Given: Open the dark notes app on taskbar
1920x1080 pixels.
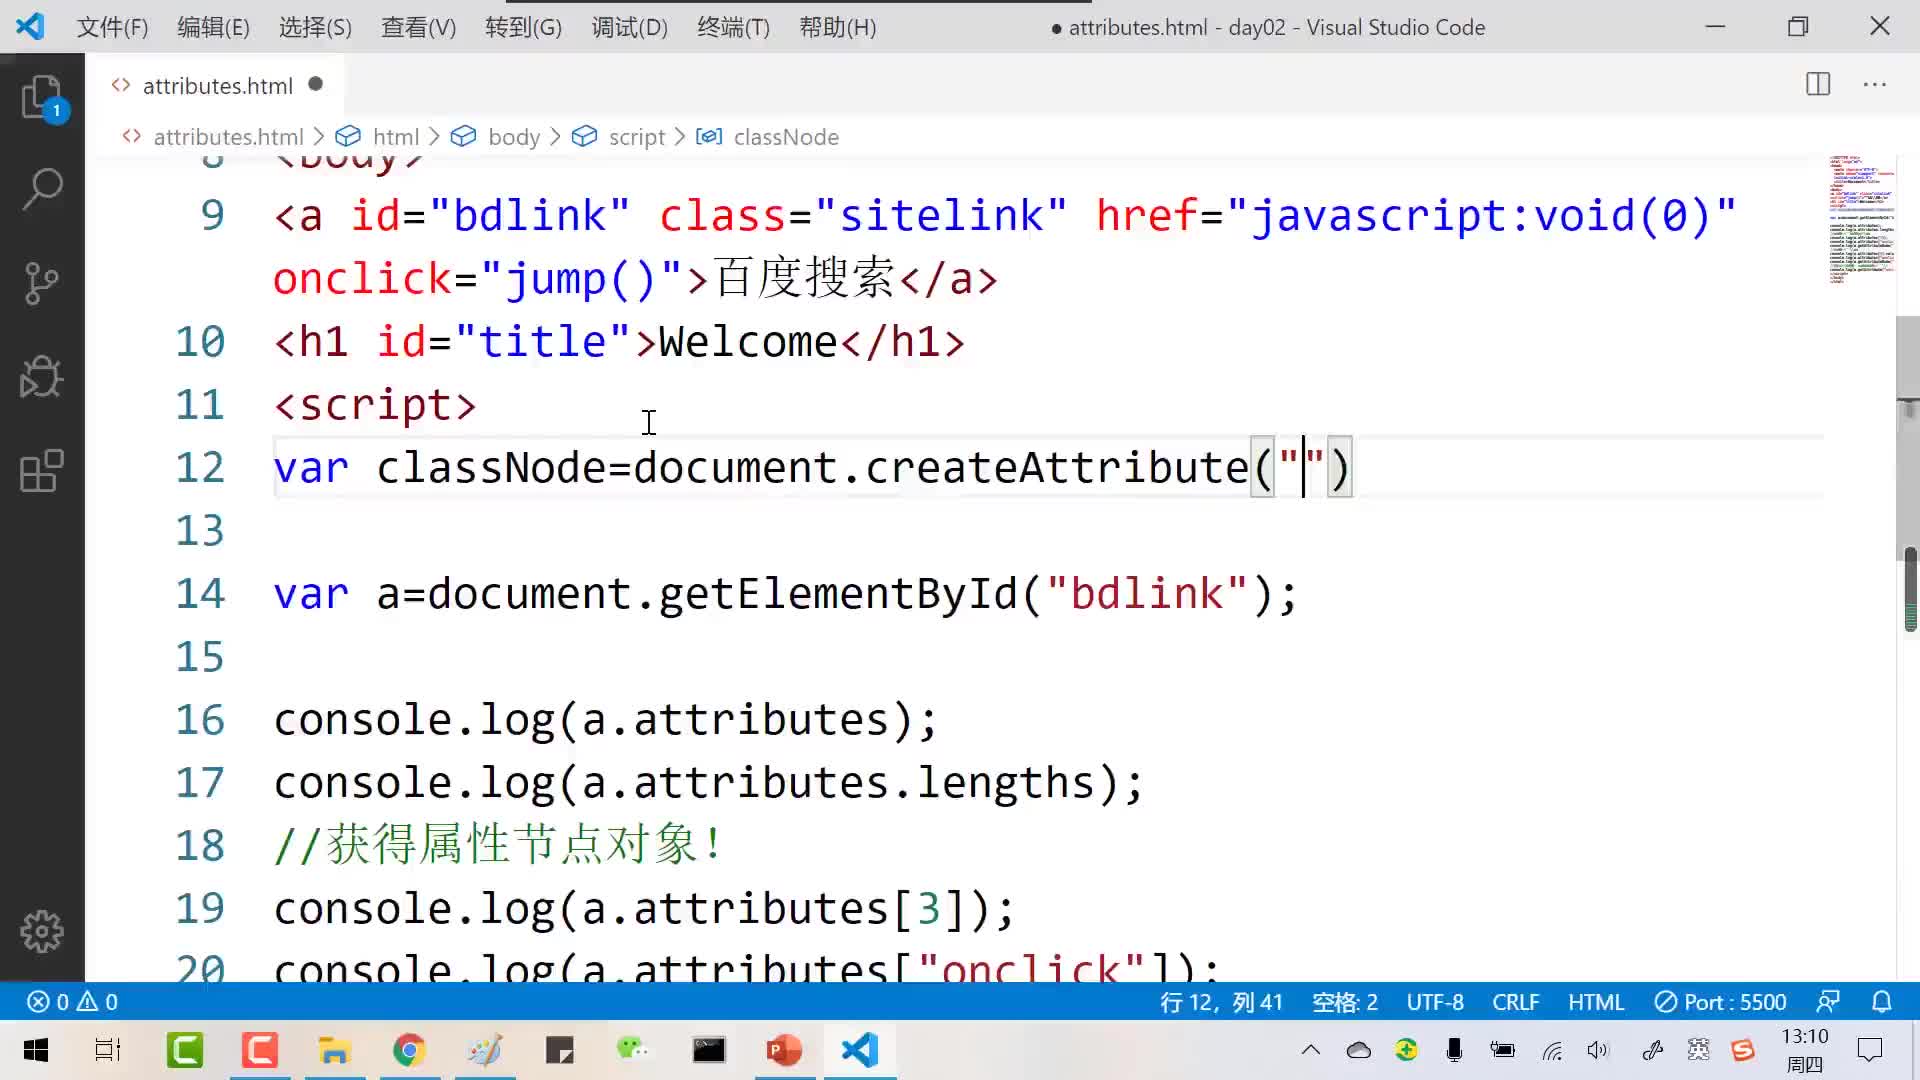Looking at the screenshot, I should 559,1050.
